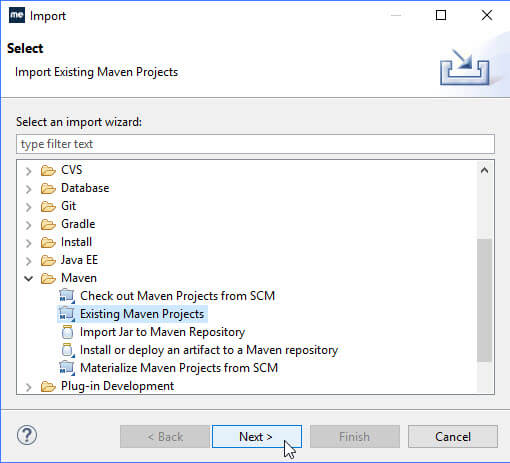The height and width of the screenshot is (463, 510).
Task: Click the Check out Maven Projects wizard icon
Action: 67,296
